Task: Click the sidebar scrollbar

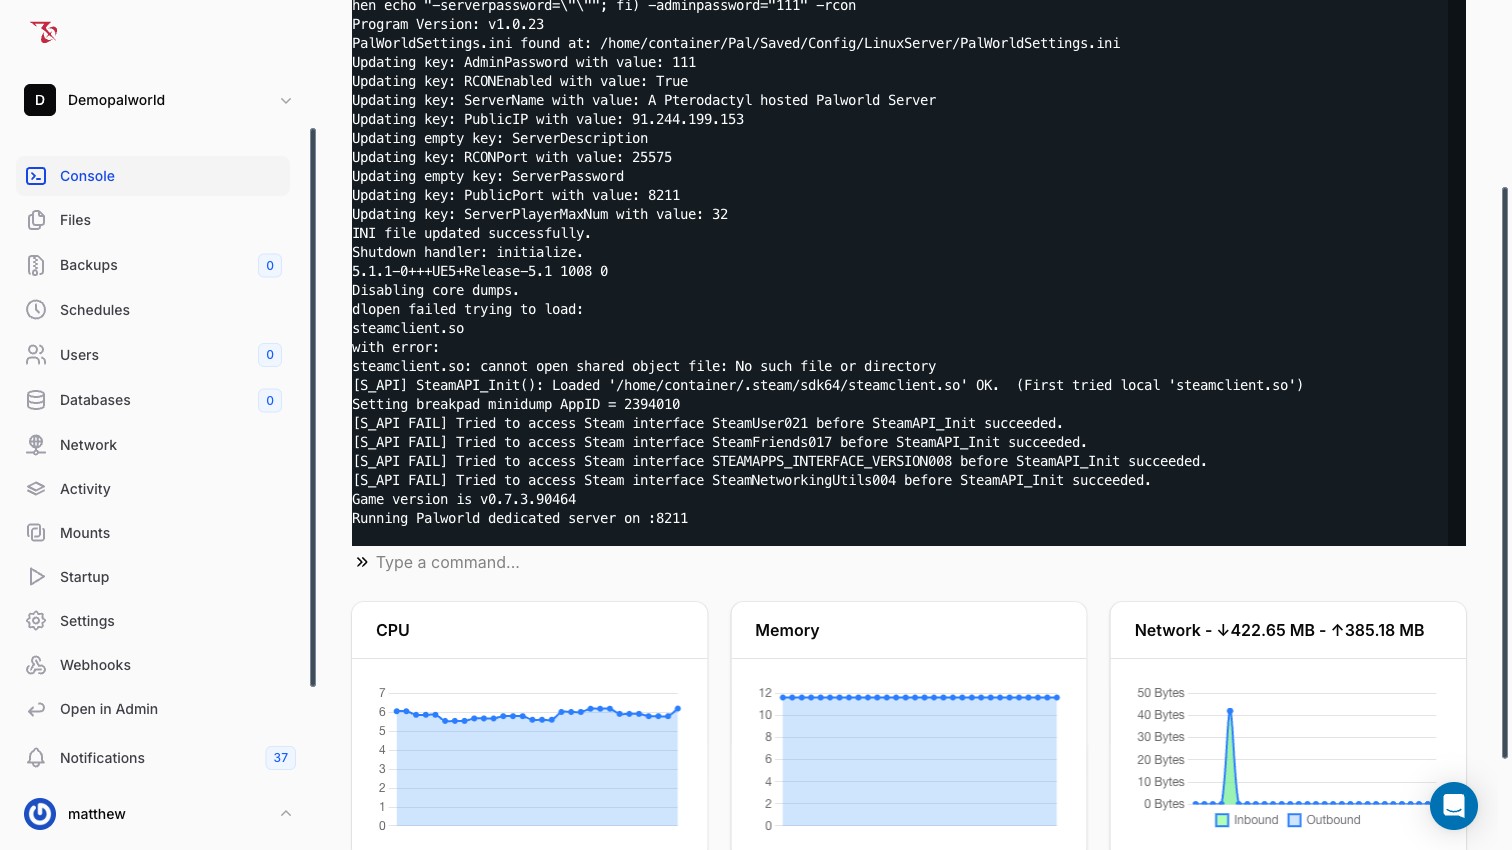Action: [x=313, y=407]
